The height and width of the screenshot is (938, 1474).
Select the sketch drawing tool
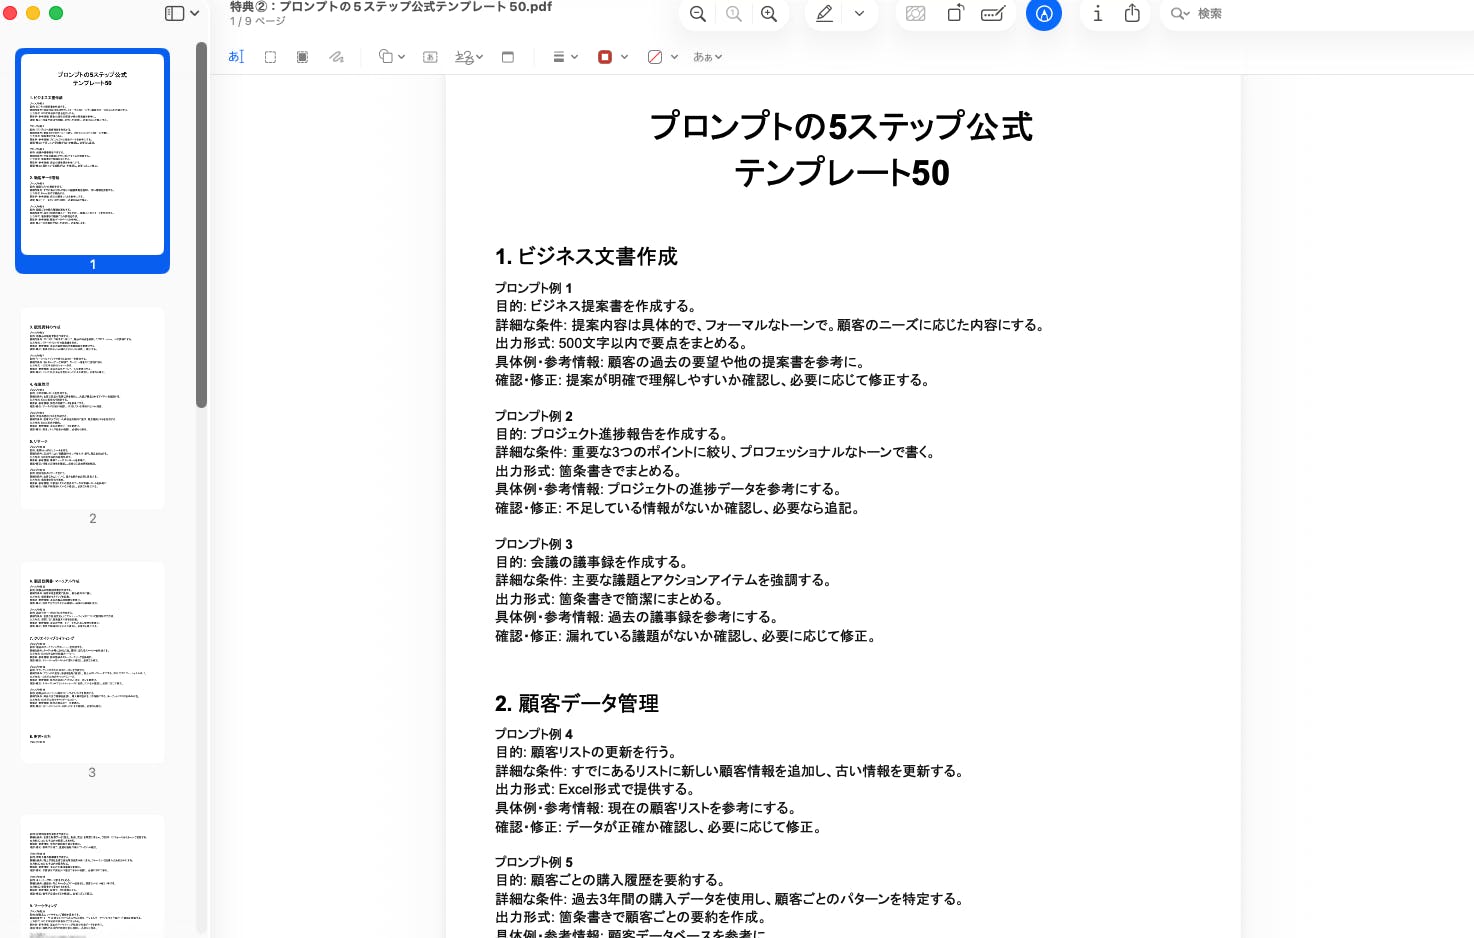(336, 57)
